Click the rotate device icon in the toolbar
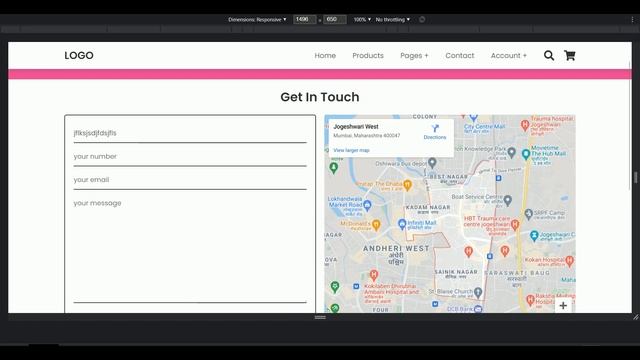The width and height of the screenshot is (640, 360). [422, 20]
